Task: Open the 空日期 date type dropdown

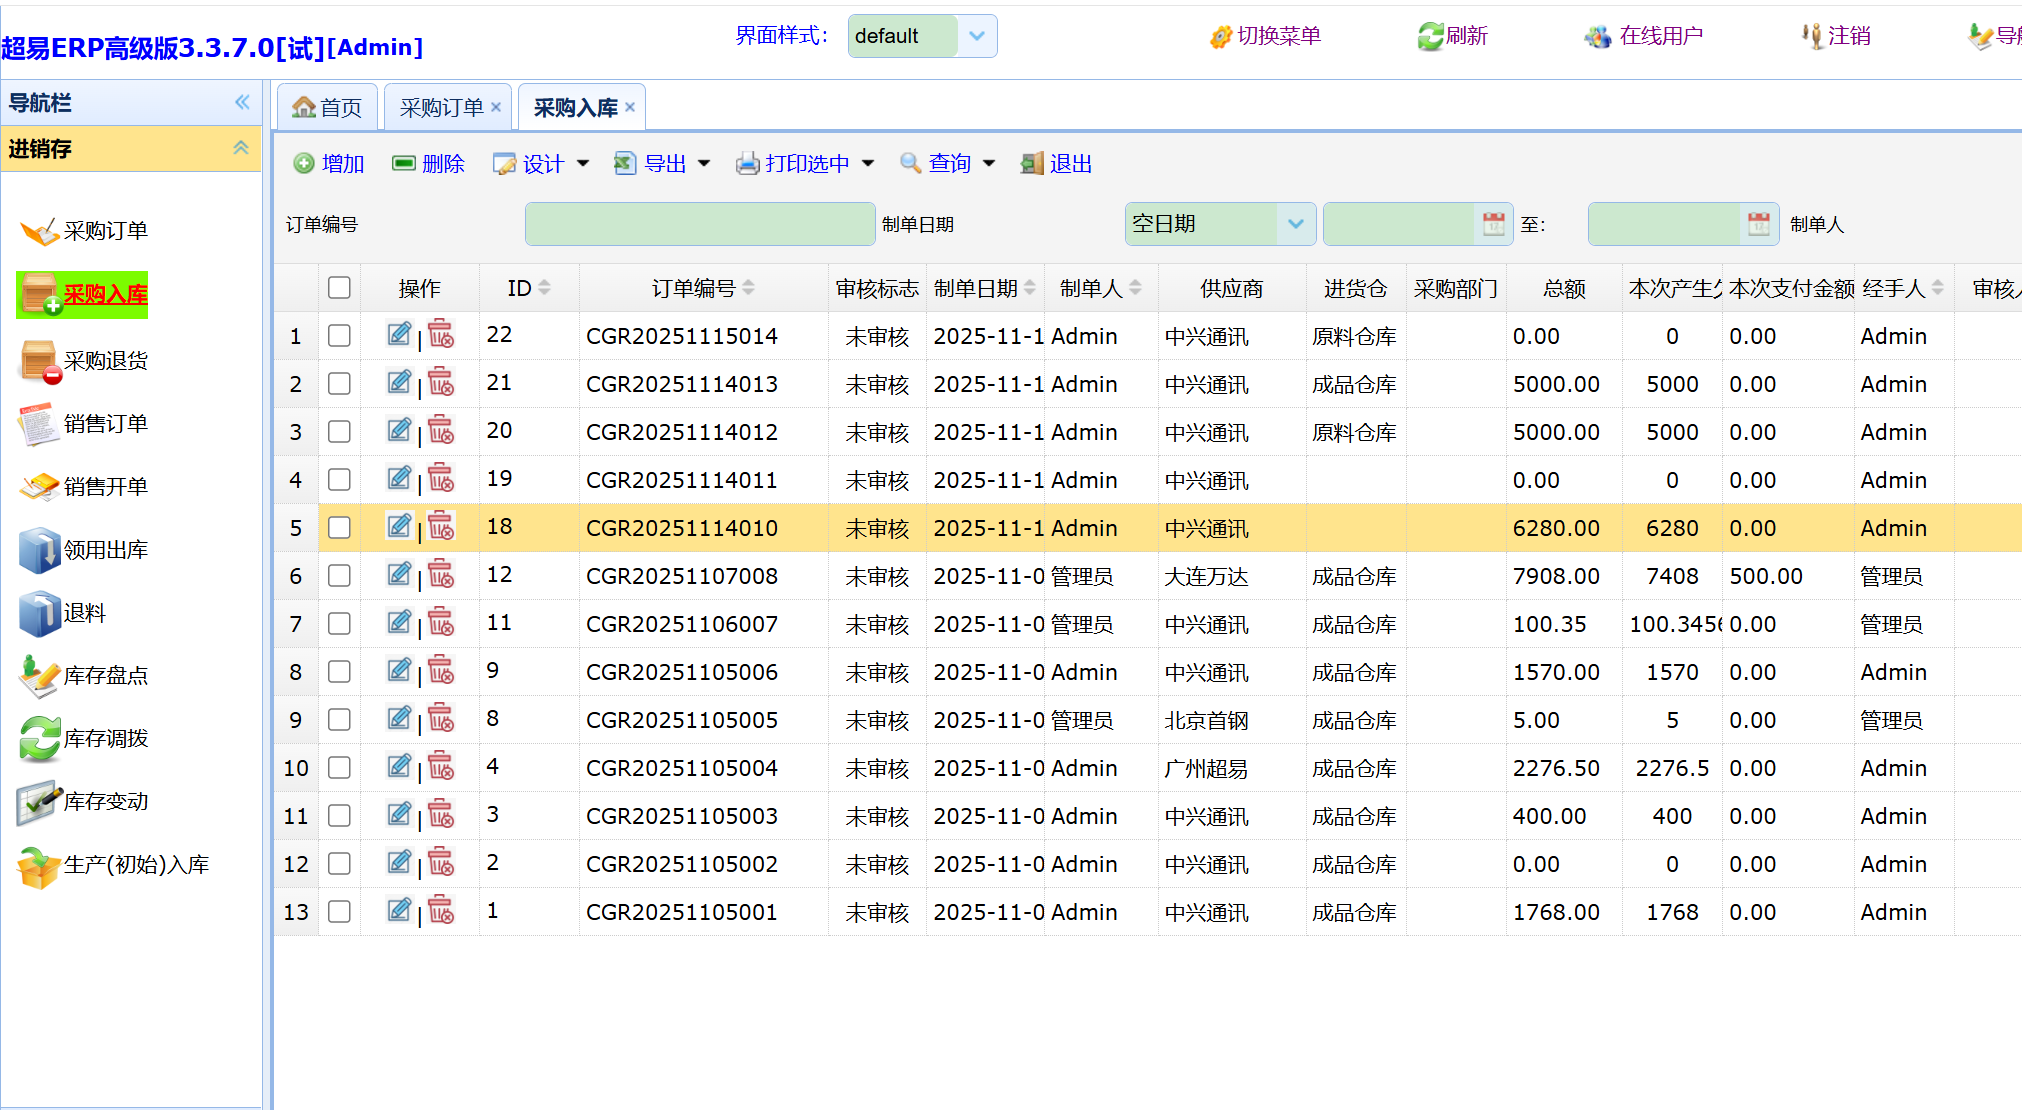Action: (x=1295, y=224)
